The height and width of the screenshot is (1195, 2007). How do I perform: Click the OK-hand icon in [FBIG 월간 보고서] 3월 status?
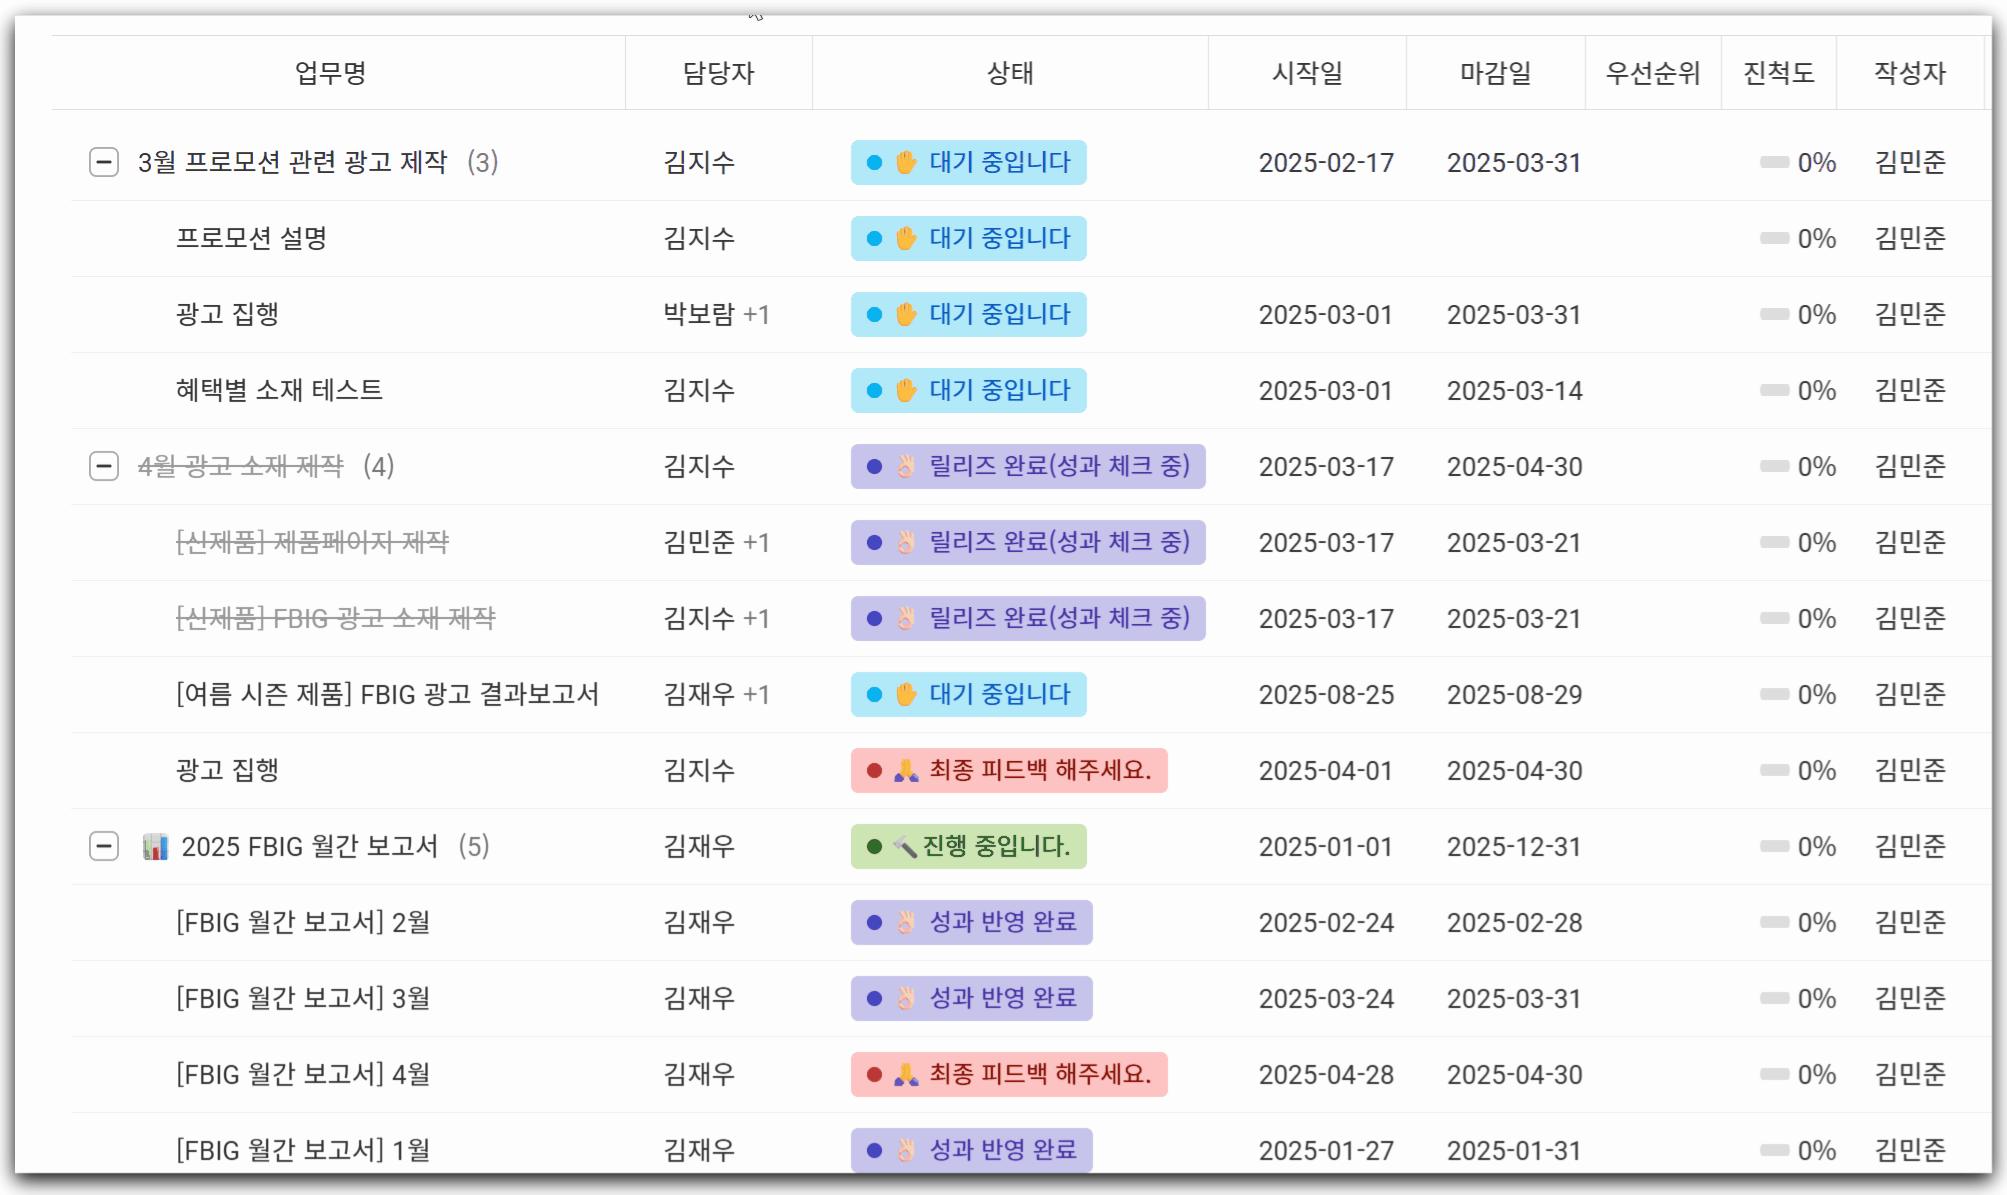(906, 998)
